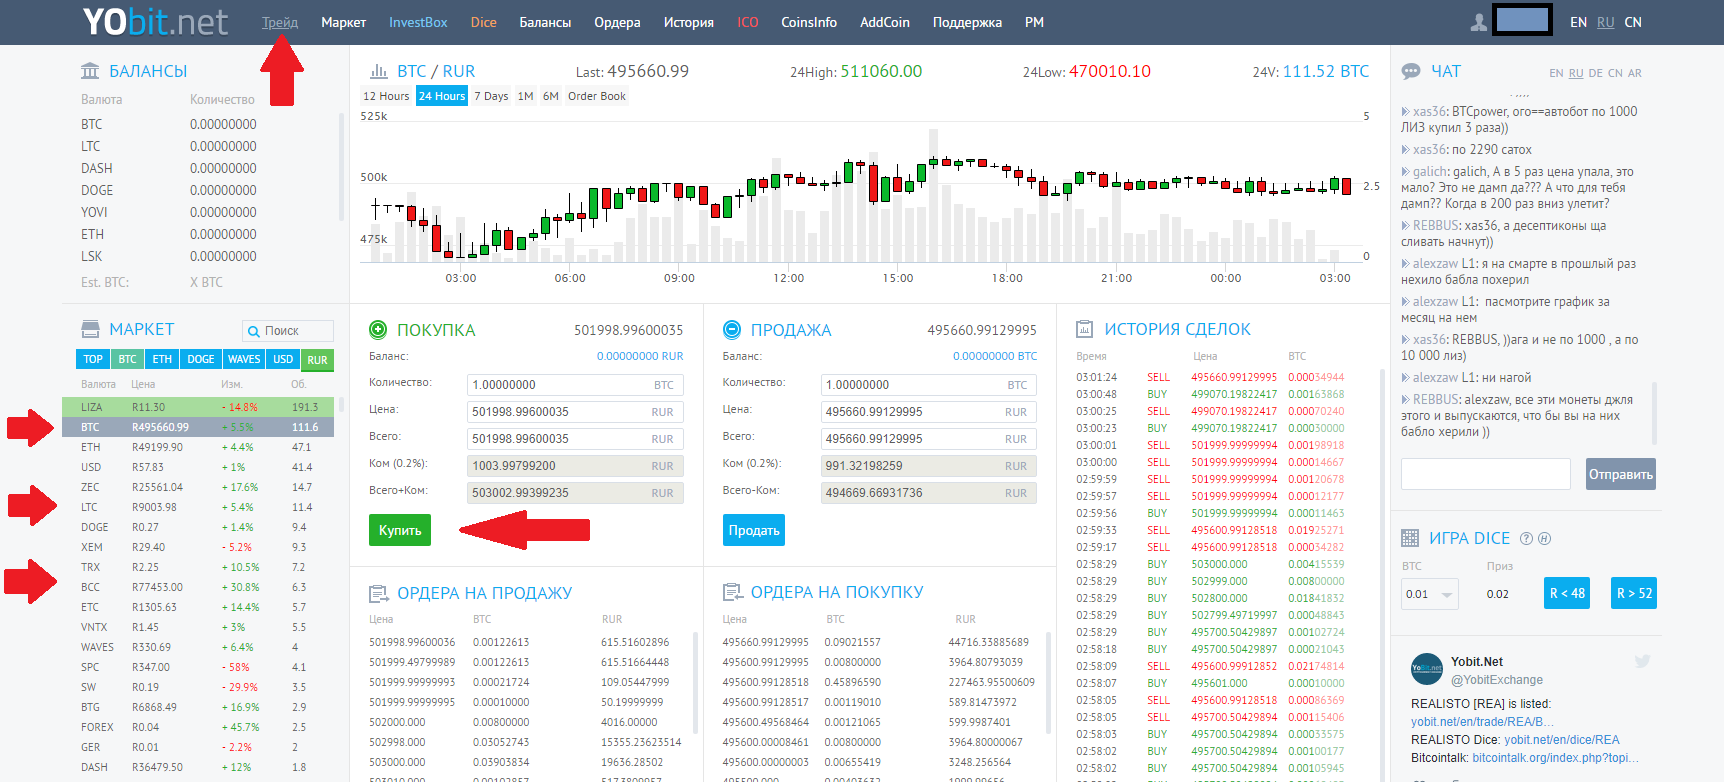
Task: Select the 7 Days chart range
Action: pos(491,96)
